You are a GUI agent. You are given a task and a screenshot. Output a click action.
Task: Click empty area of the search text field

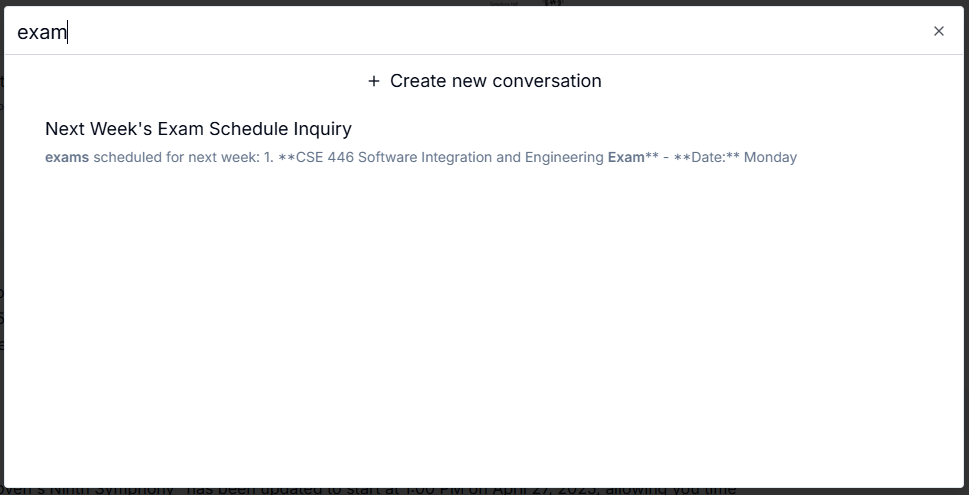pyautogui.click(x=500, y=32)
